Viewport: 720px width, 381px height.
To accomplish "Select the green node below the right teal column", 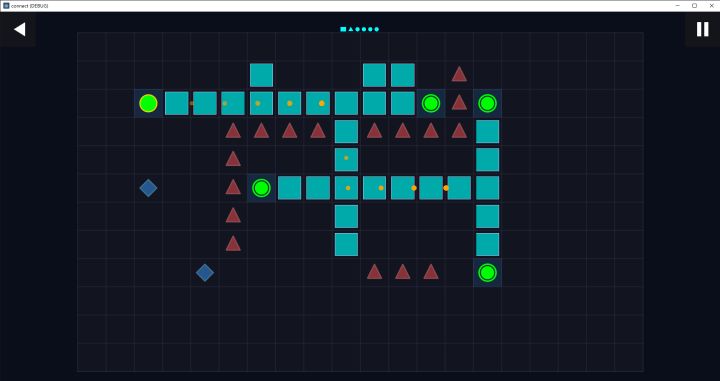I will (x=487, y=273).
